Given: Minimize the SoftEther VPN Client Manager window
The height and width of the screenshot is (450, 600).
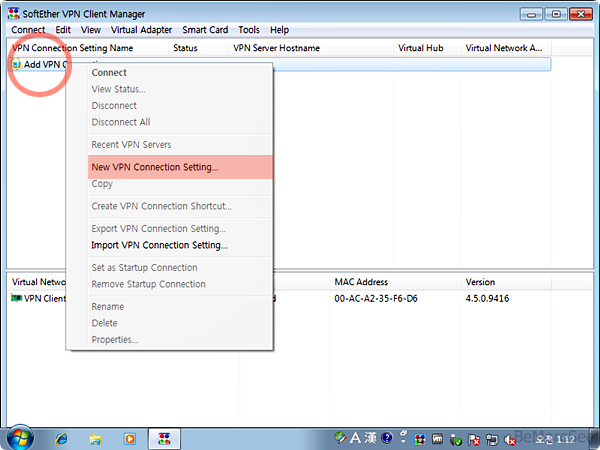Looking at the screenshot, I should point(531,15).
